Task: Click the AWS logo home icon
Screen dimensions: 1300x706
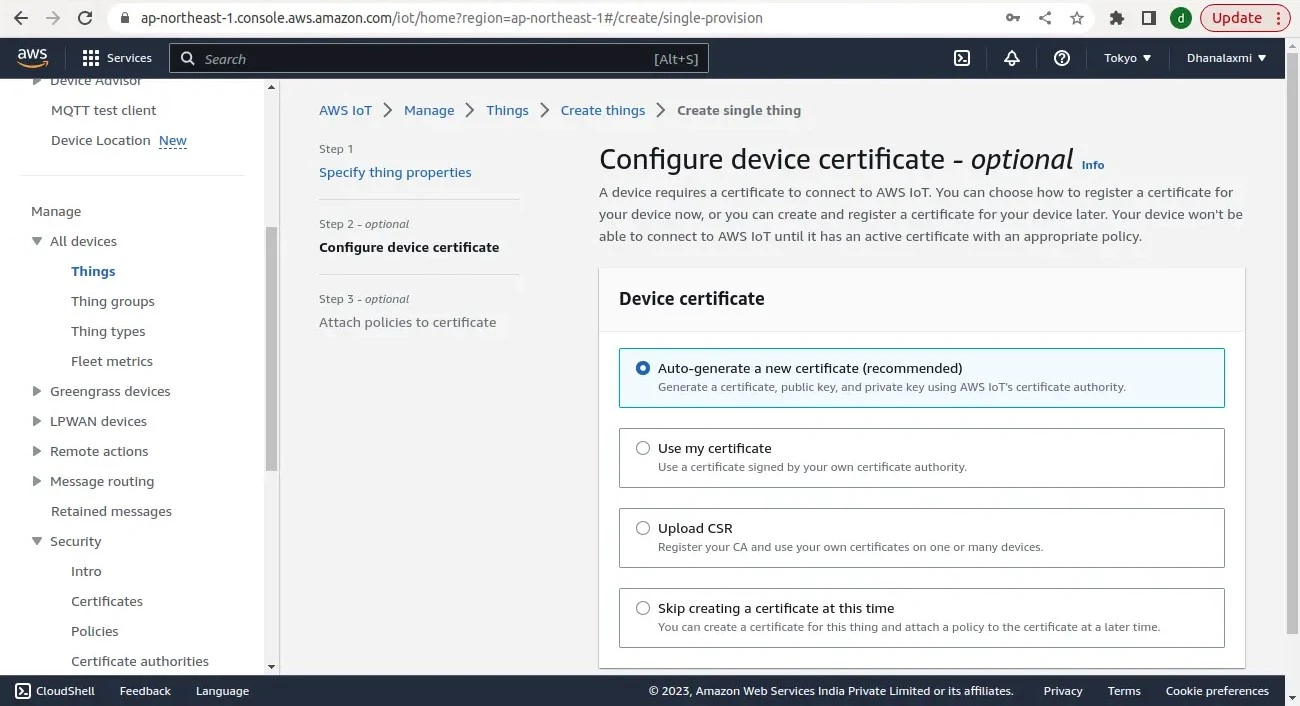Action: pos(33,58)
